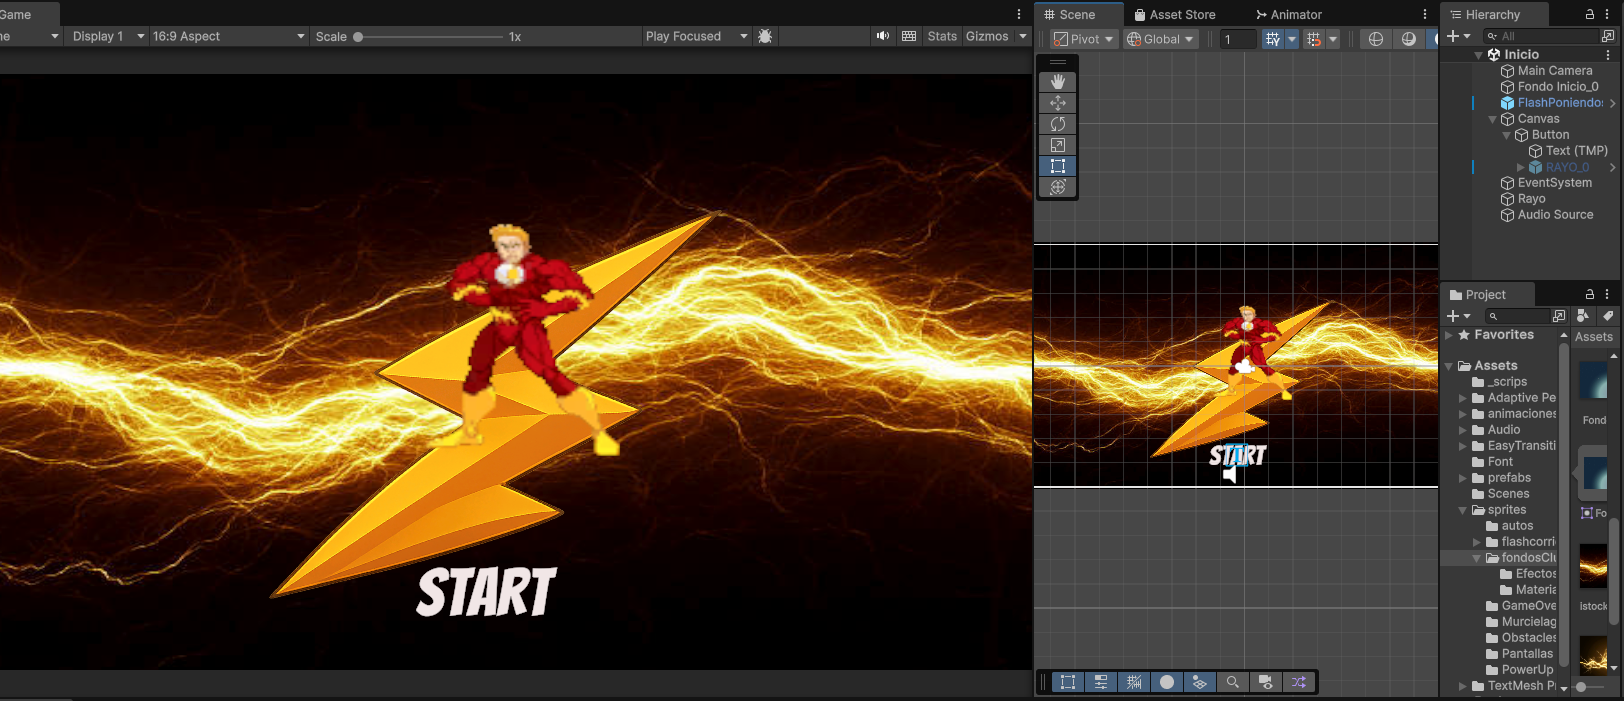This screenshot has width=1624, height=701.
Task: Toggle Game view shortcuts keyboard icon
Action: click(x=909, y=36)
